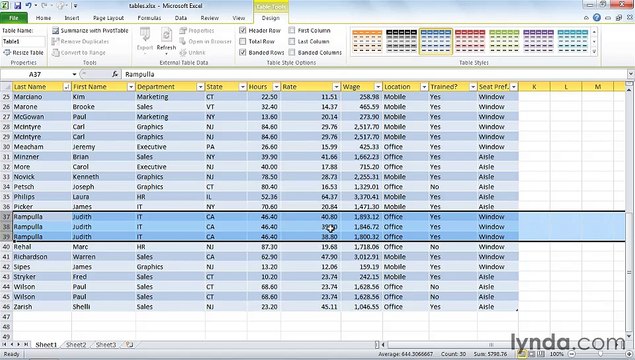The image size is (635, 360).
Task: Expand the Name Box dropdown arrow
Action: [74, 74]
